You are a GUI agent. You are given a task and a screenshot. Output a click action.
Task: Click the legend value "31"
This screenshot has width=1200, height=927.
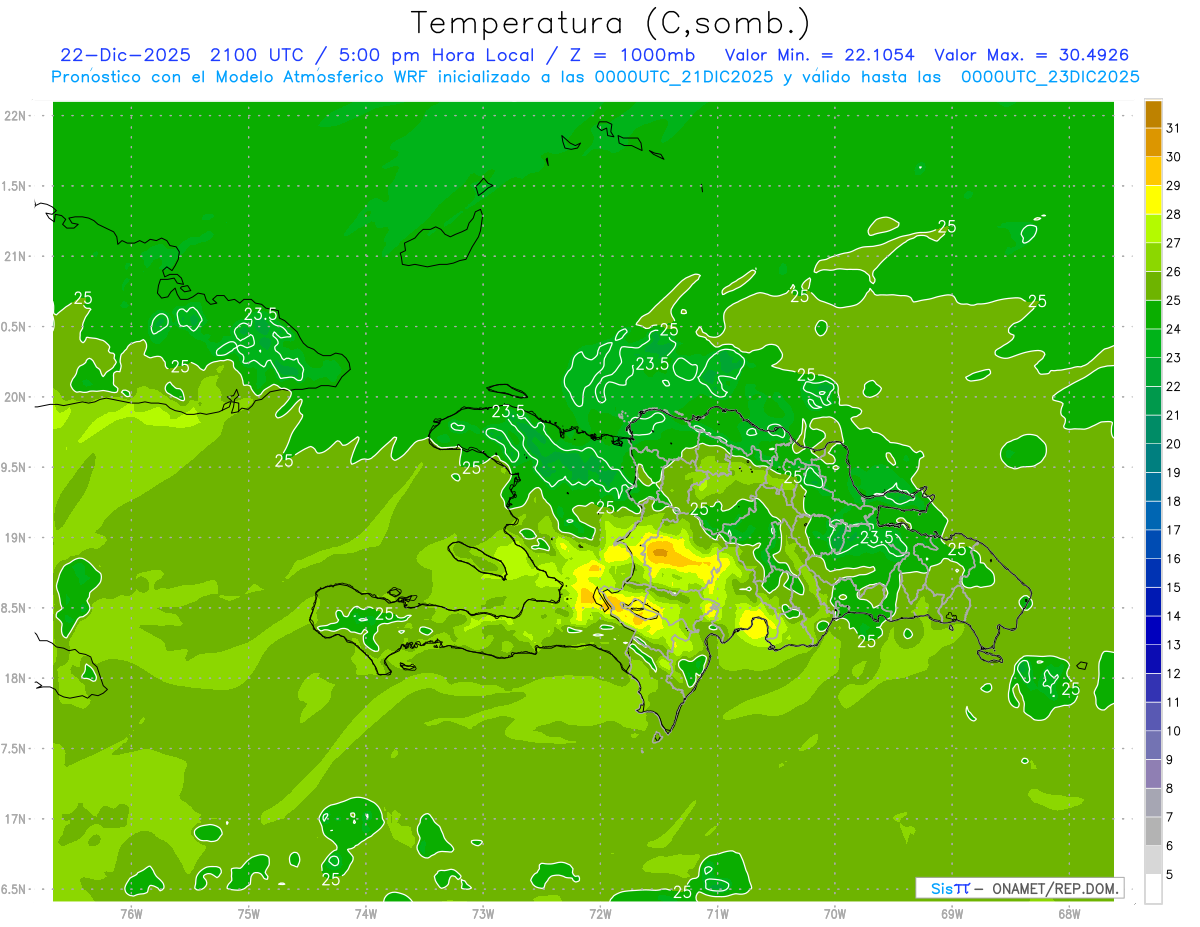(1174, 128)
